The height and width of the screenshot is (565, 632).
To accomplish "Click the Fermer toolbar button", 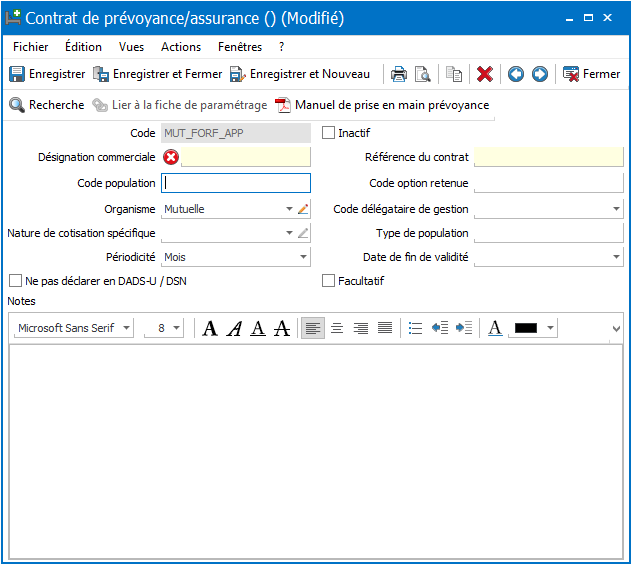I will tap(591, 74).
